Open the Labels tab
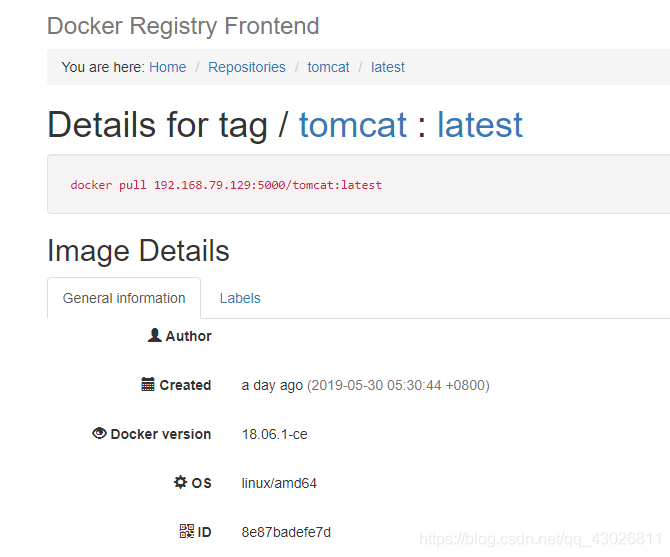 tap(240, 298)
